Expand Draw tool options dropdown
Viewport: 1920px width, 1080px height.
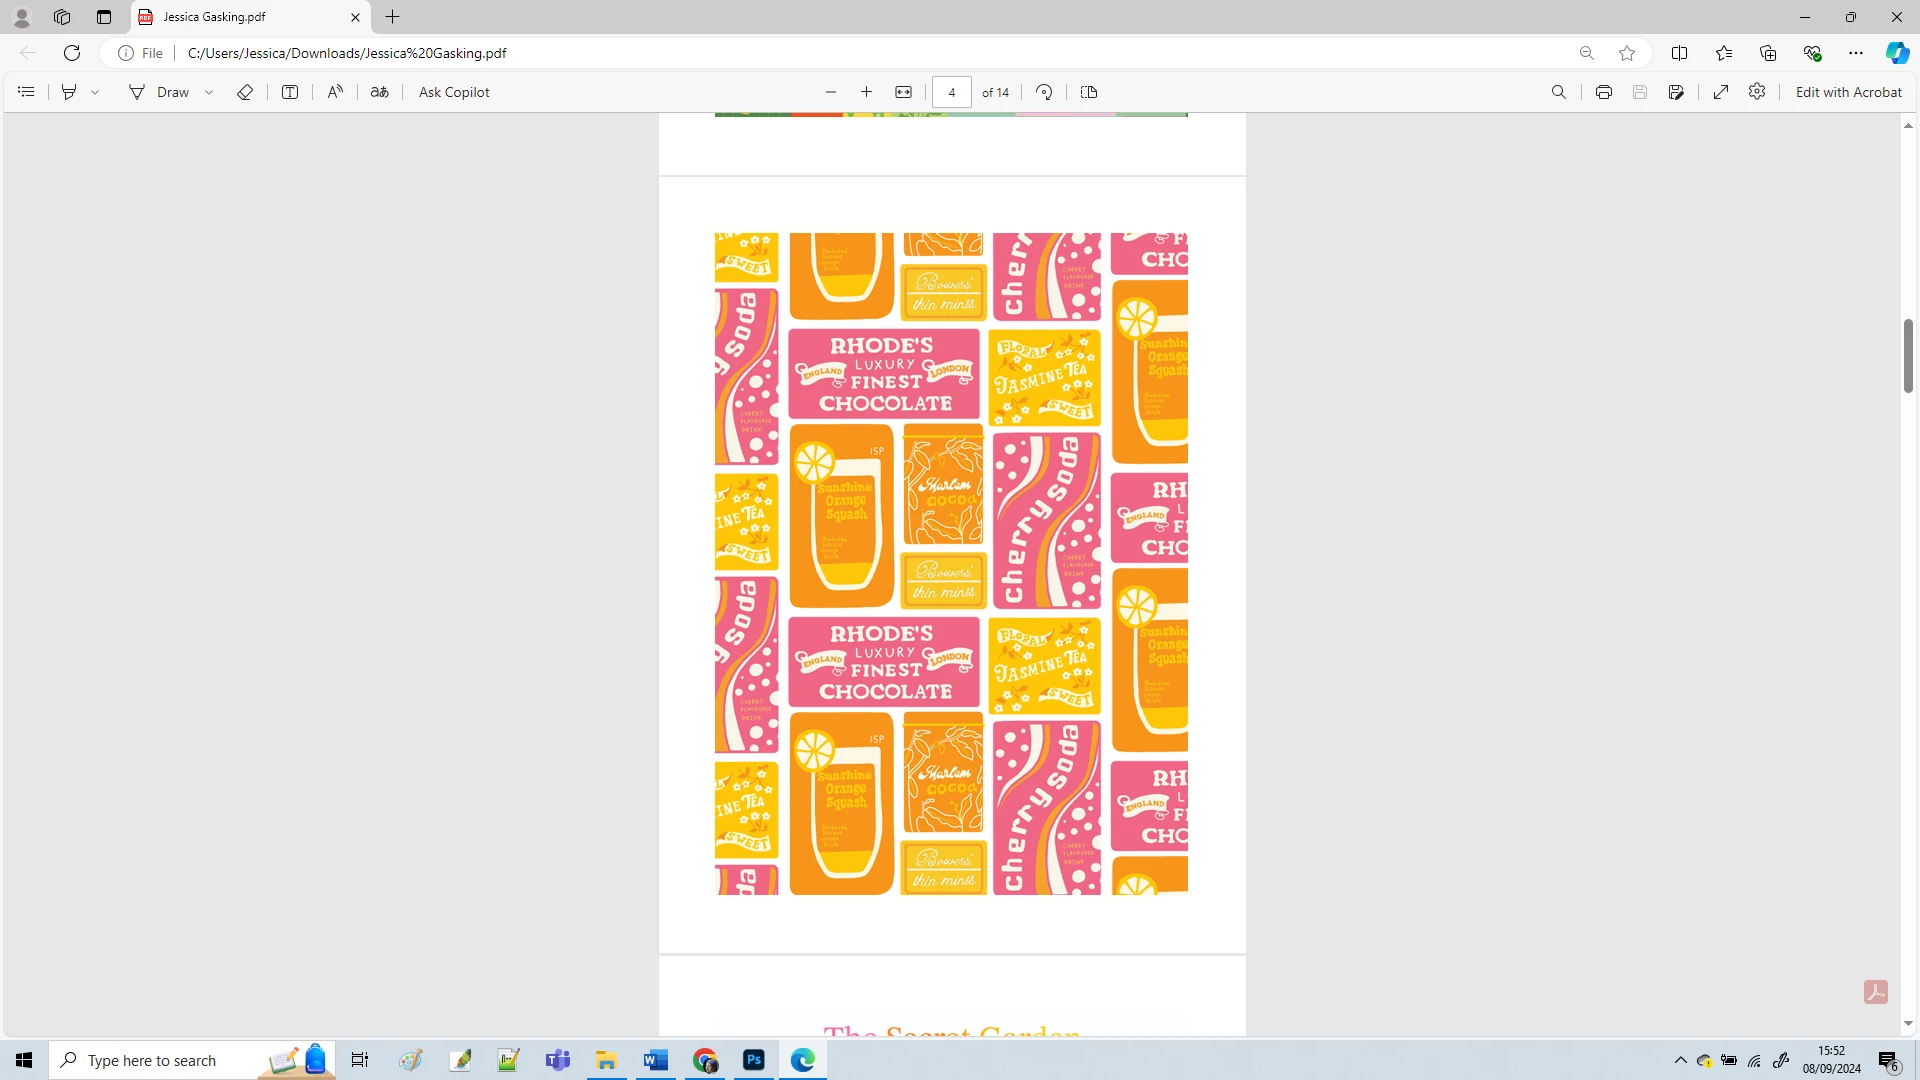click(209, 92)
